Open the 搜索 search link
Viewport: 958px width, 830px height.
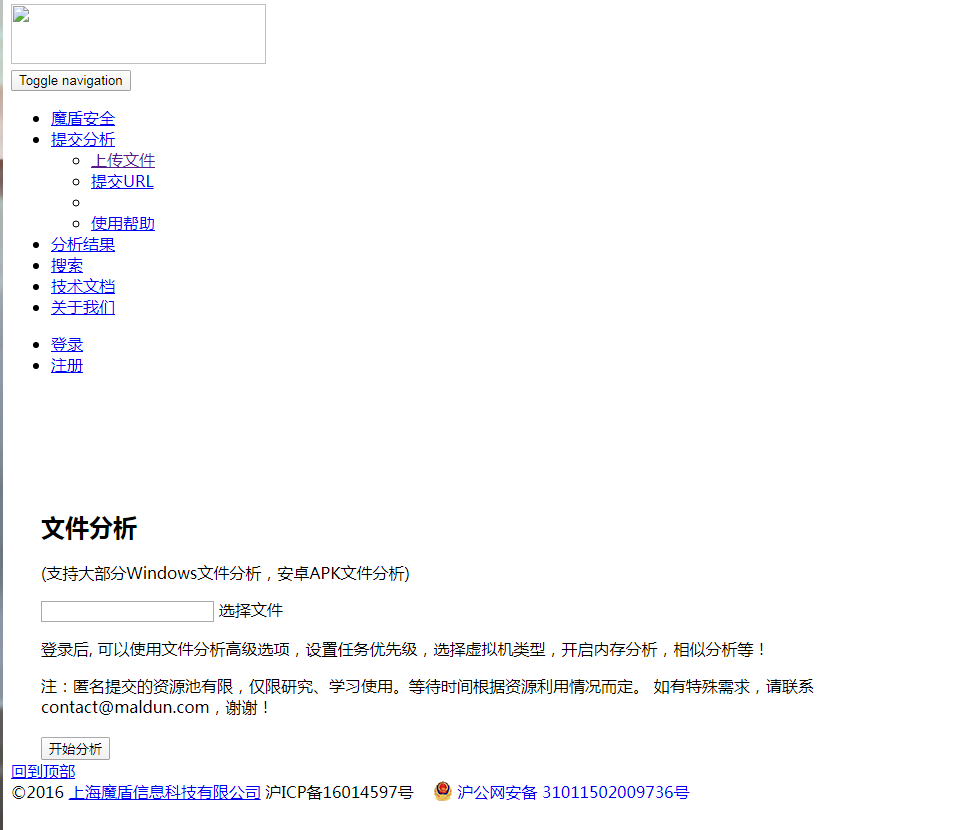[67, 265]
